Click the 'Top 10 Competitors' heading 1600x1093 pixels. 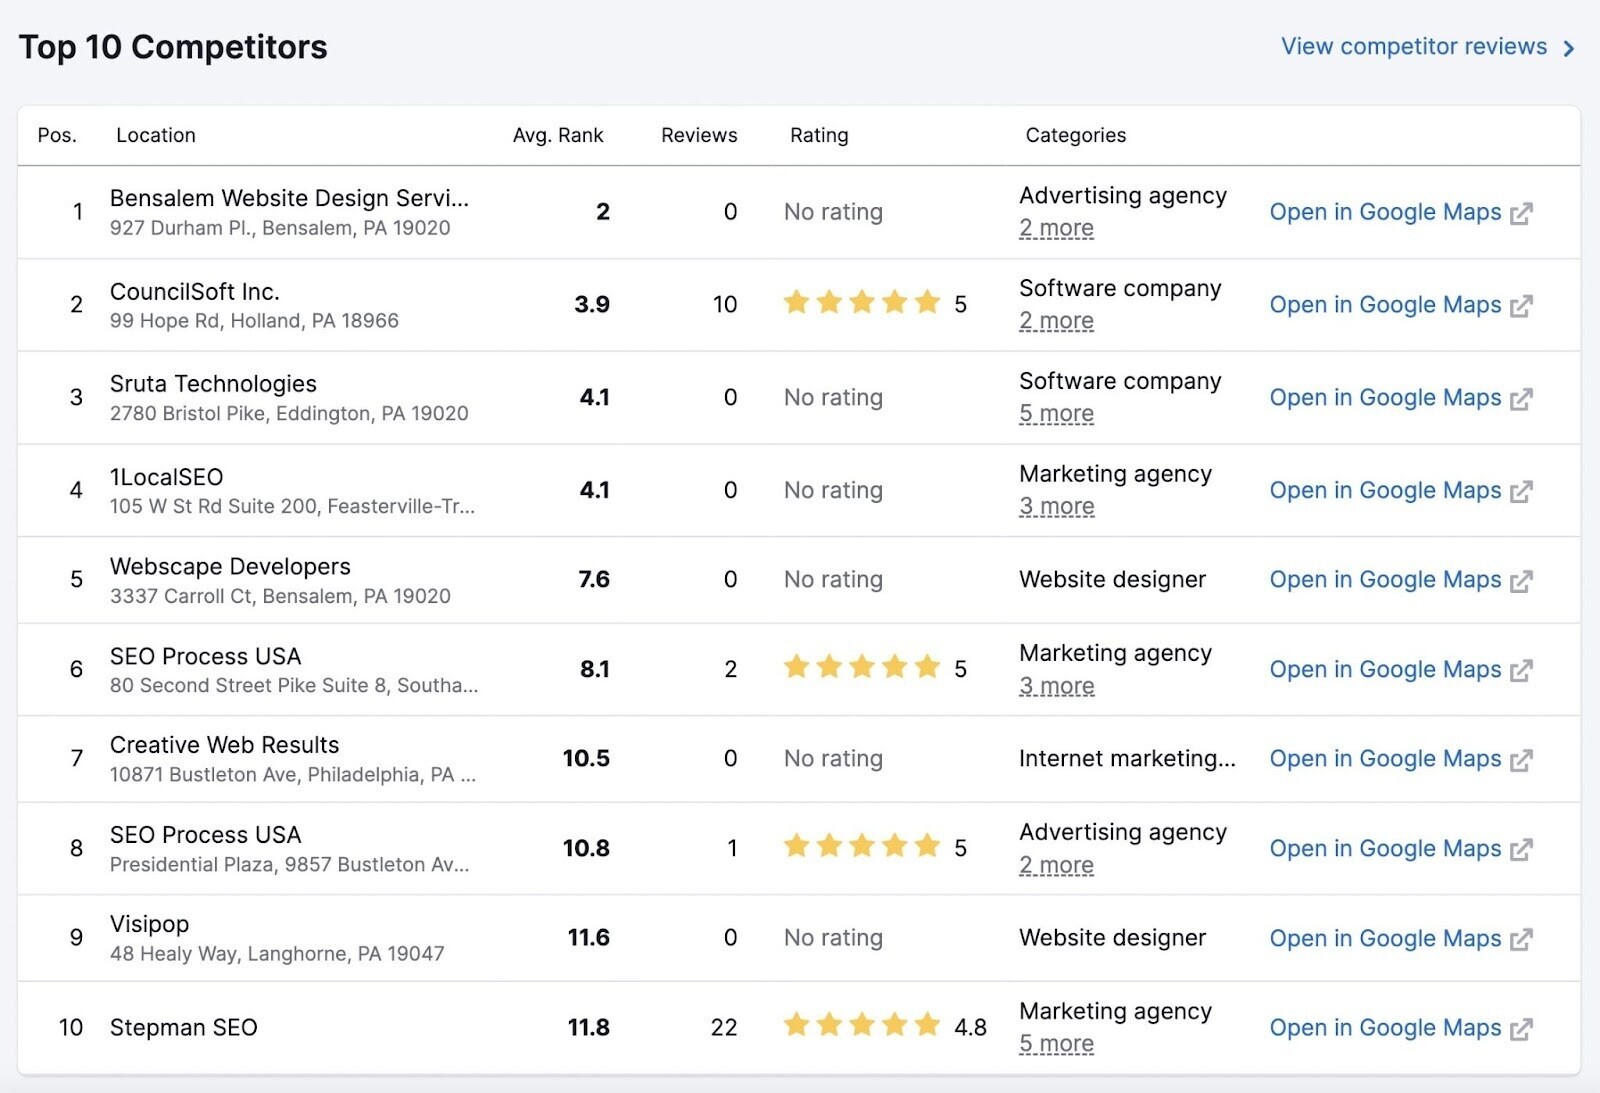click(x=173, y=47)
